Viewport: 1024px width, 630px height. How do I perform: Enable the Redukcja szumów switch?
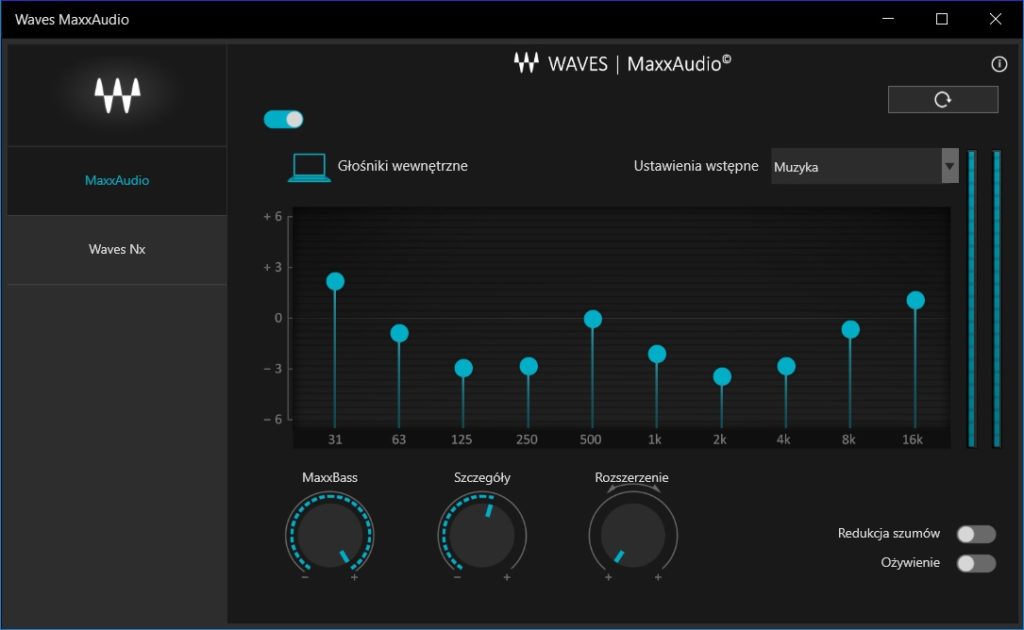pos(976,534)
